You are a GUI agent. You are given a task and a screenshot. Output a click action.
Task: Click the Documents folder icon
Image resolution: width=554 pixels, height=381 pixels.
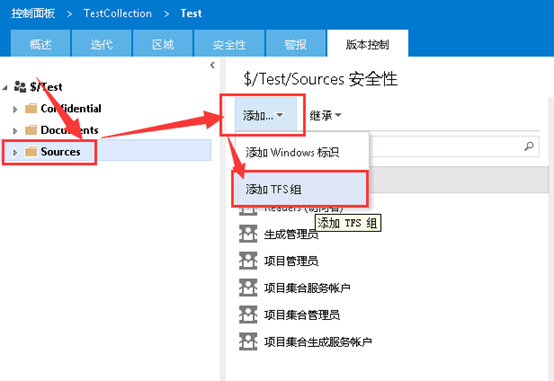tap(31, 130)
